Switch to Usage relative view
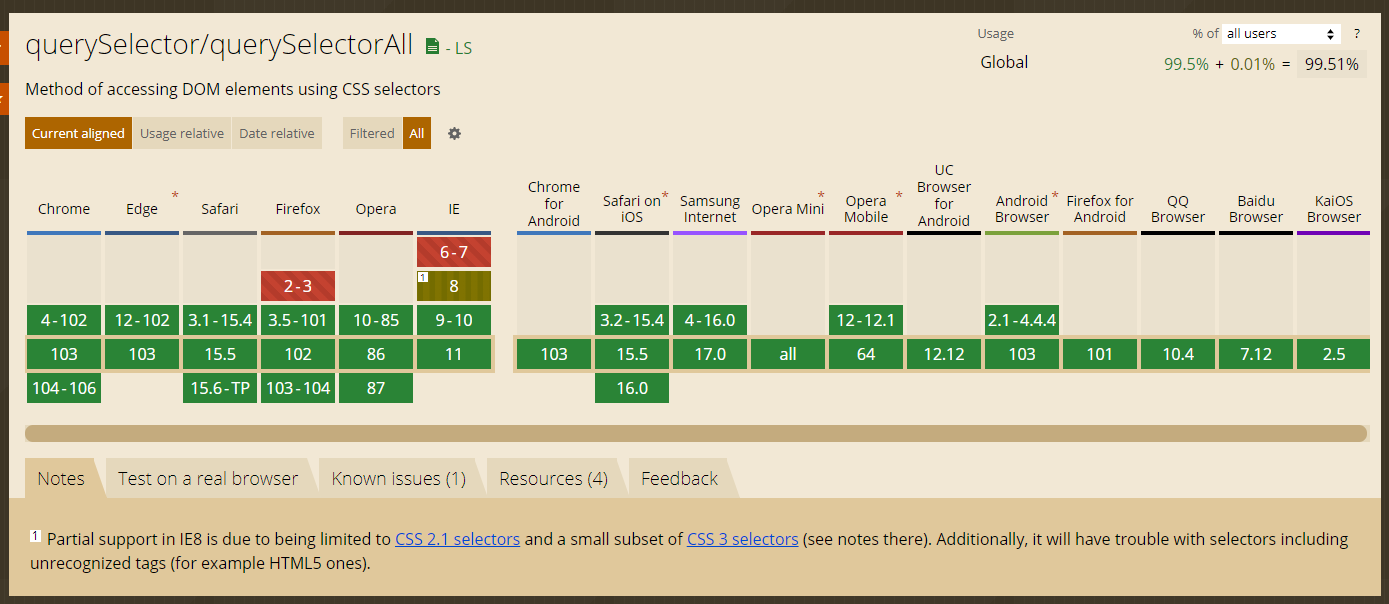 point(181,133)
